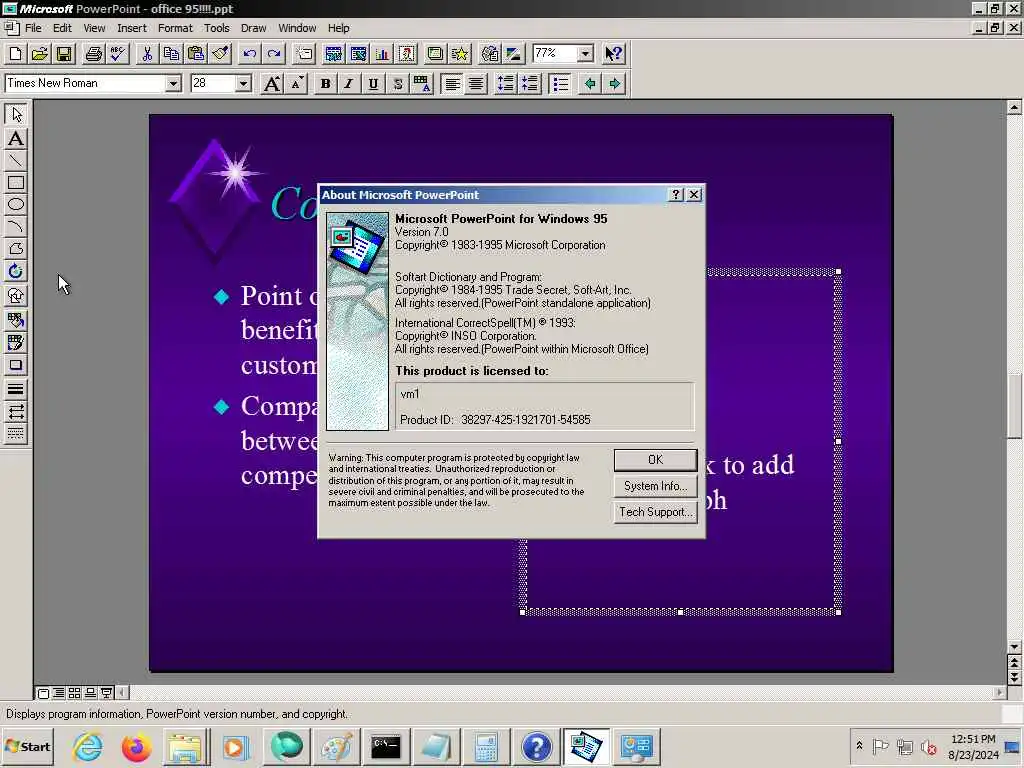The height and width of the screenshot is (768, 1024).
Task: Click OK in About Microsoft PowerPoint dialog
Action: coord(655,460)
